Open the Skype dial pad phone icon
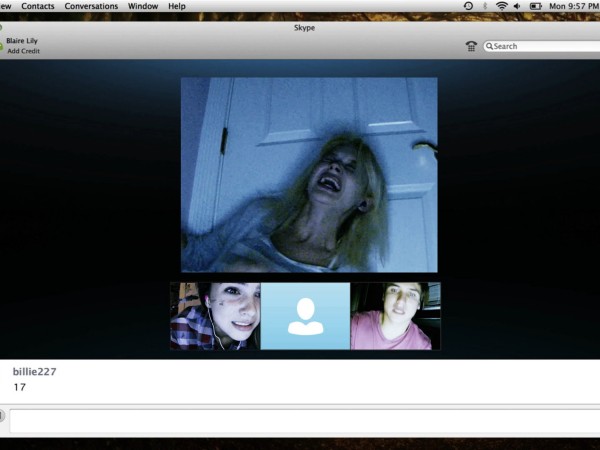The image size is (600, 450). 471,46
